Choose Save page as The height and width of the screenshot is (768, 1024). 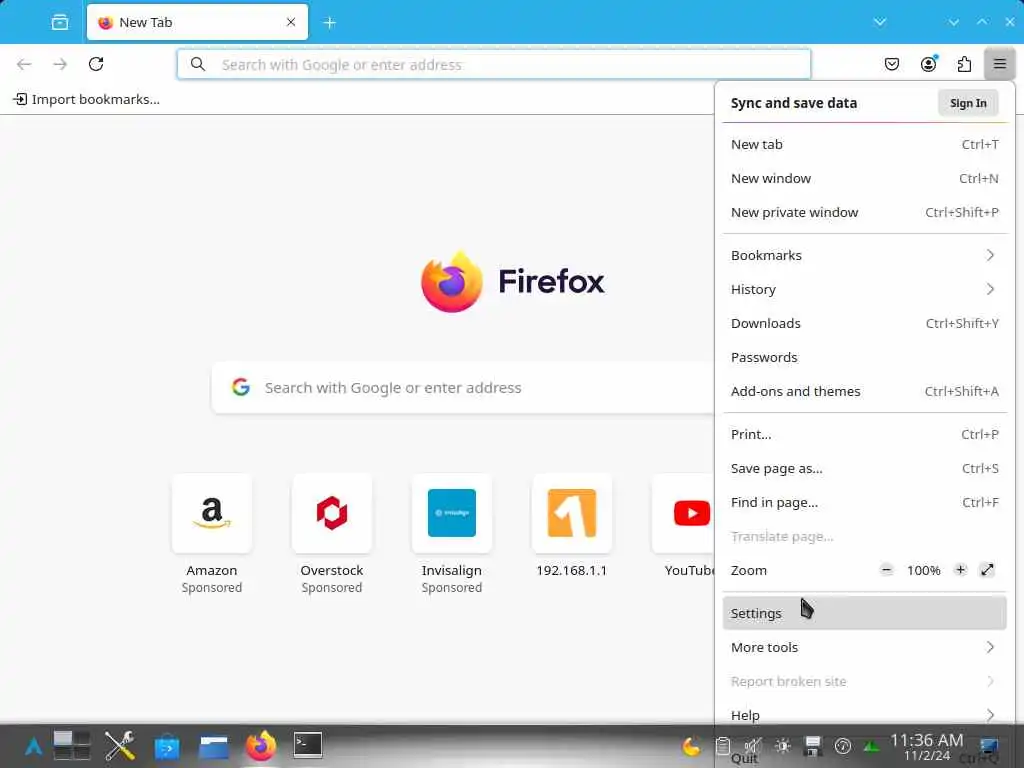pyautogui.click(x=865, y=468)
